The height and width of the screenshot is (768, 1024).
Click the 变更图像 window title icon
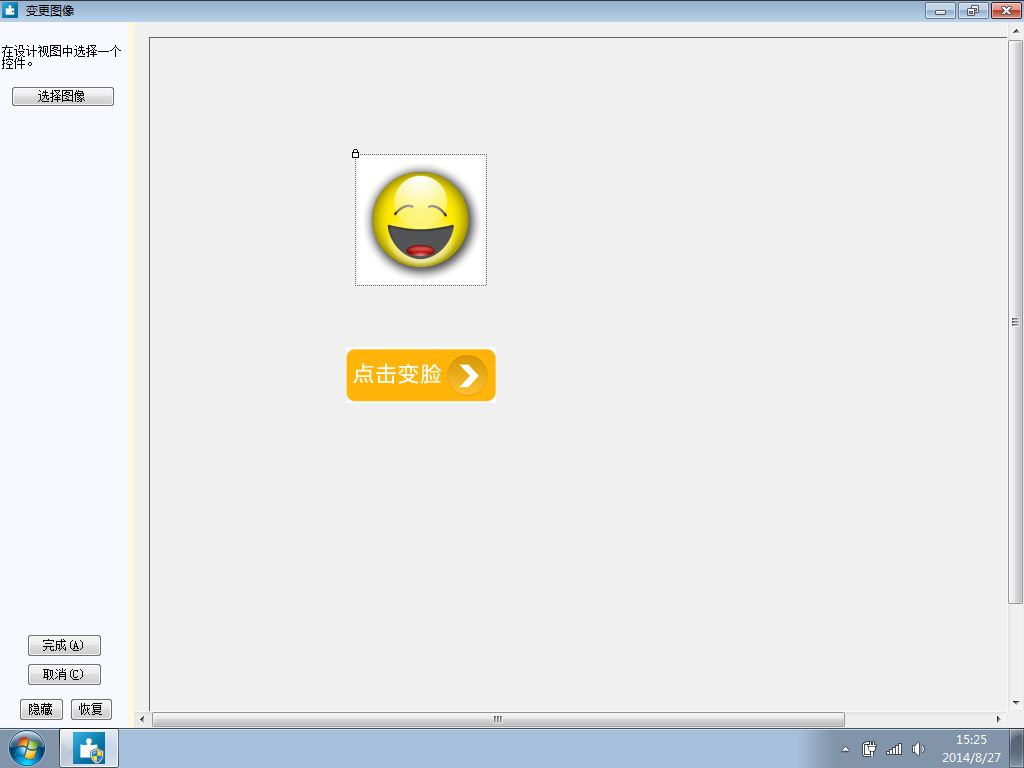10,10
